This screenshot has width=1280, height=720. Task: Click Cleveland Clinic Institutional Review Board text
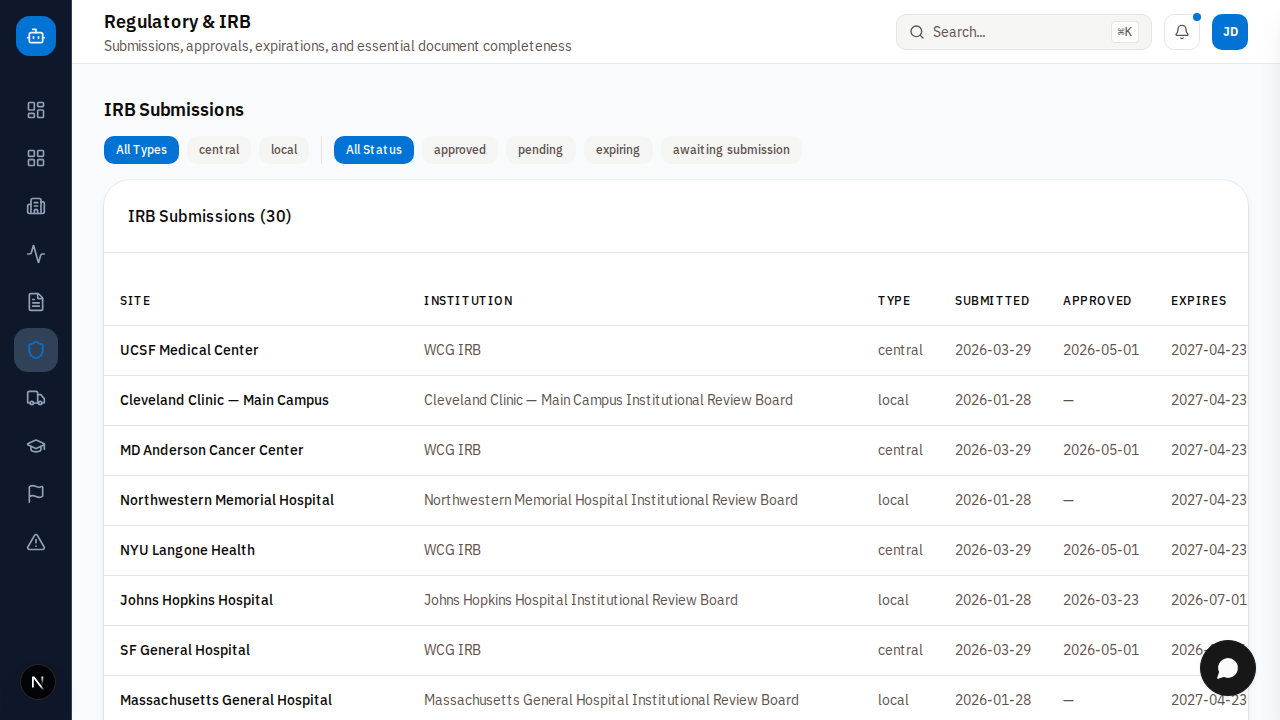(x=608, y=400)
